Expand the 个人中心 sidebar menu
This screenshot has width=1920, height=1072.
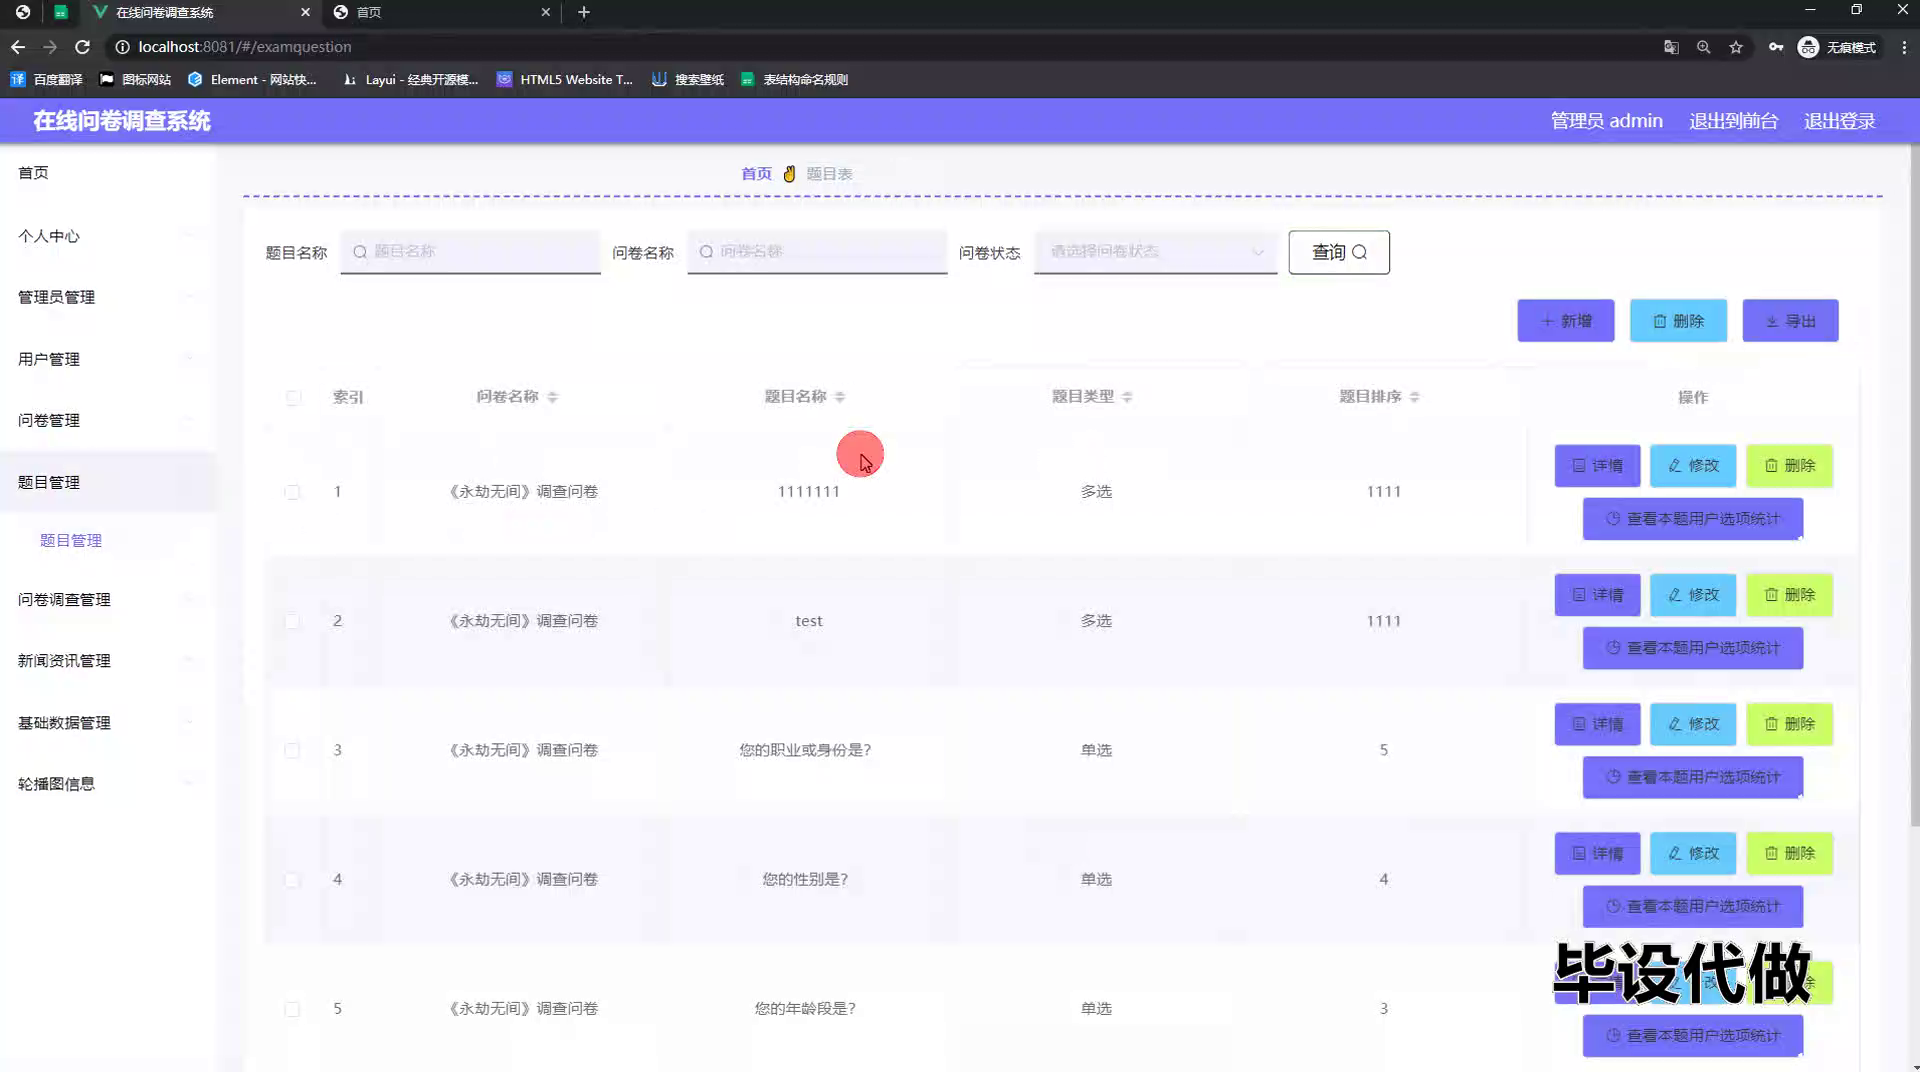coord(107,236)
